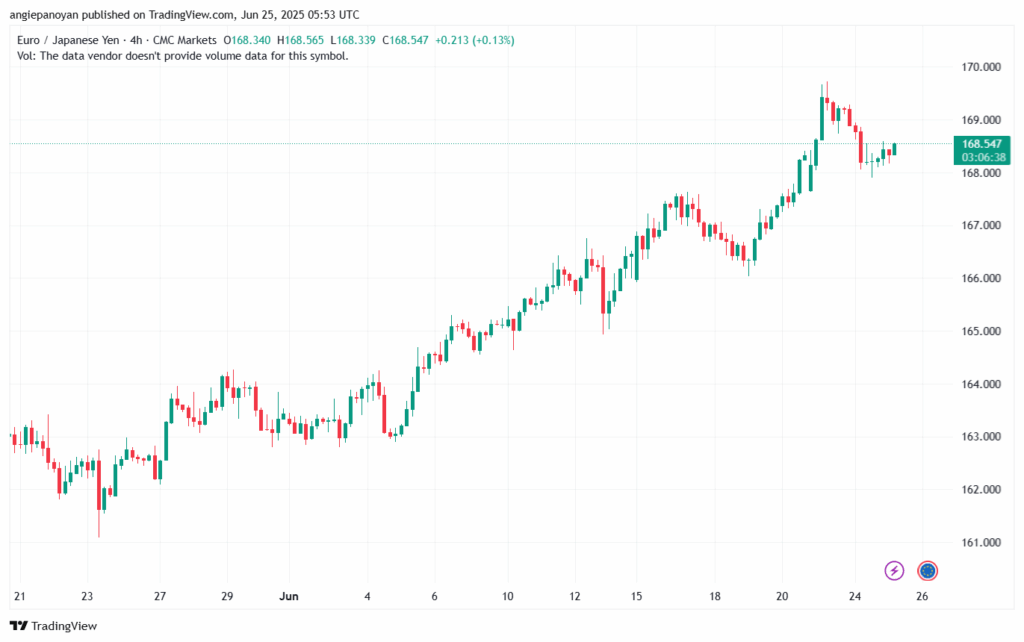1024x642 pixels.
Task: Click the EU flag economic event icon
Action: pos(927,570)
